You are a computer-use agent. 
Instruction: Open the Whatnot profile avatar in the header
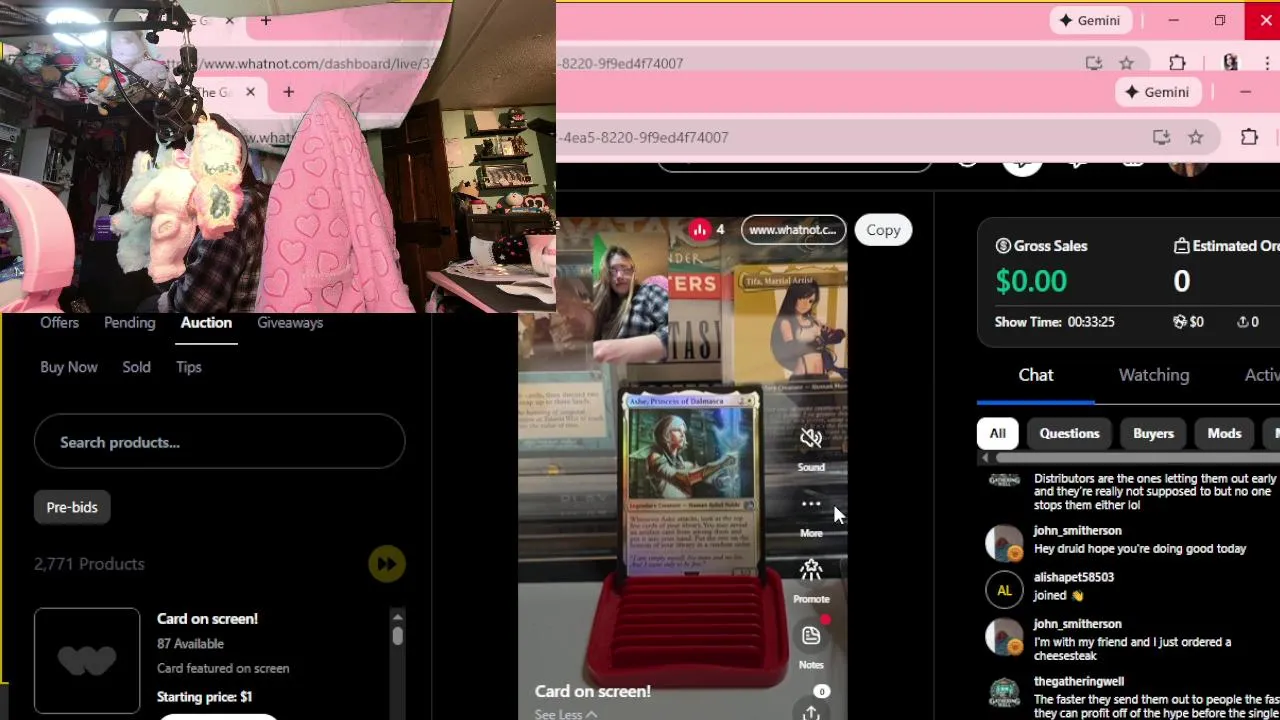1188,168
